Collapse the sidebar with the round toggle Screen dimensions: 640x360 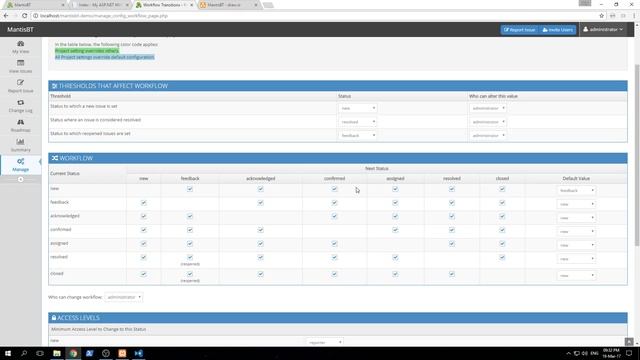click(20, 179)
